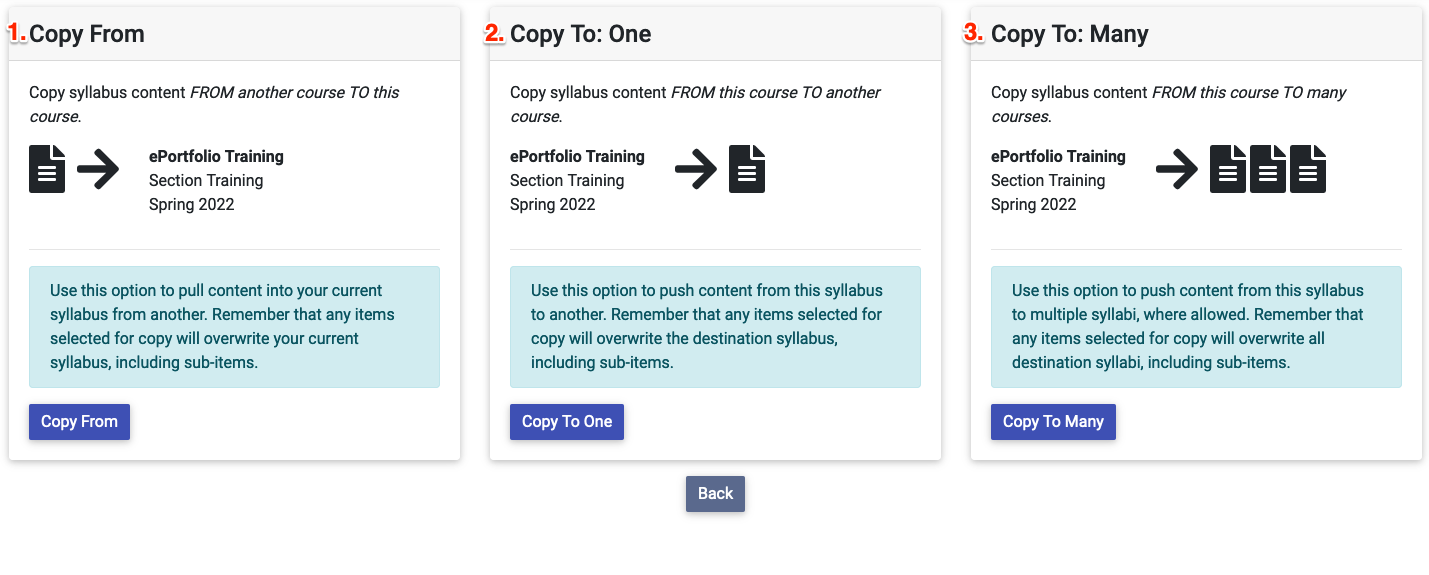Click the info box about multiple syllabi
1429x575 pixels.
[1196, 327]
